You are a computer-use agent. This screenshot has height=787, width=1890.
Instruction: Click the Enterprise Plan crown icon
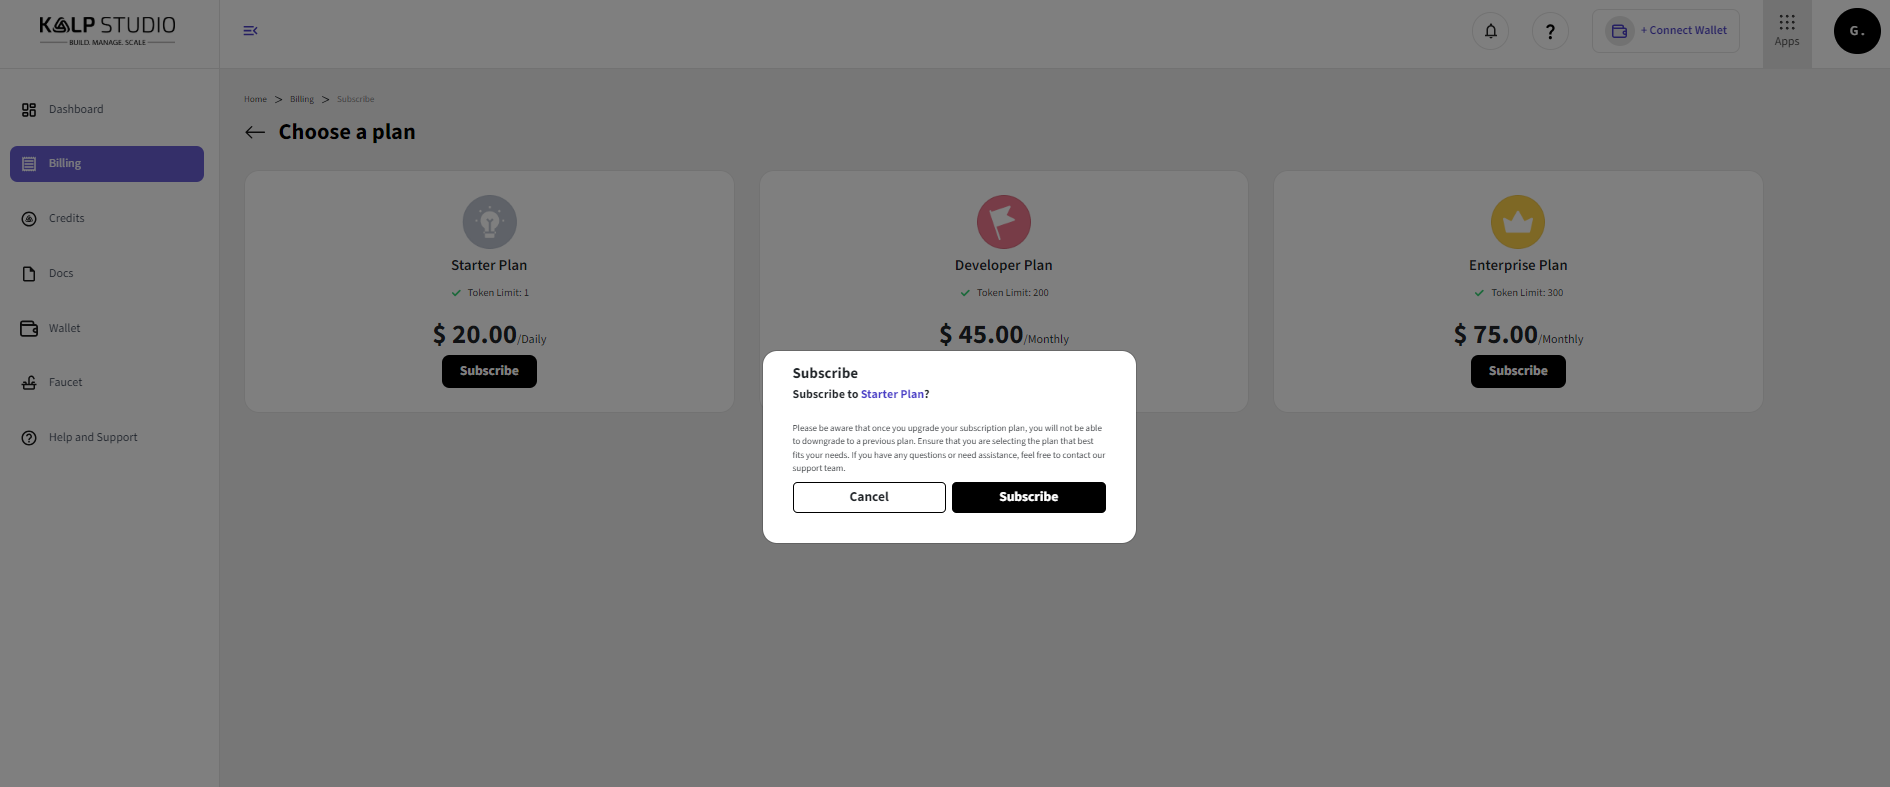1518,222
